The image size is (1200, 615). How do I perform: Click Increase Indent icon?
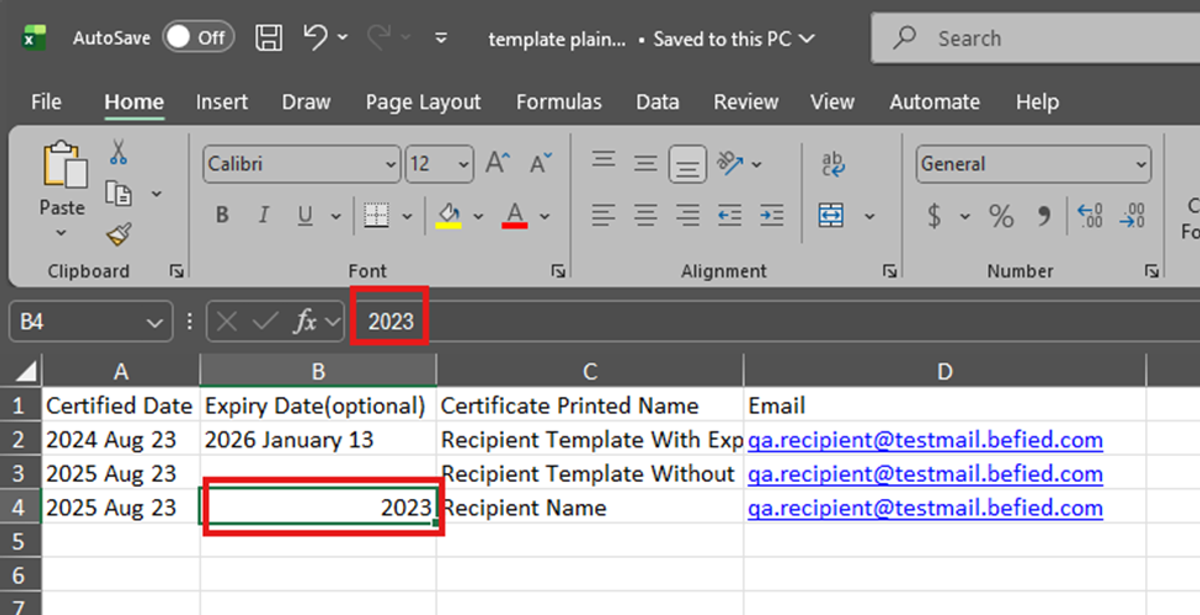(x=771, y=215)
